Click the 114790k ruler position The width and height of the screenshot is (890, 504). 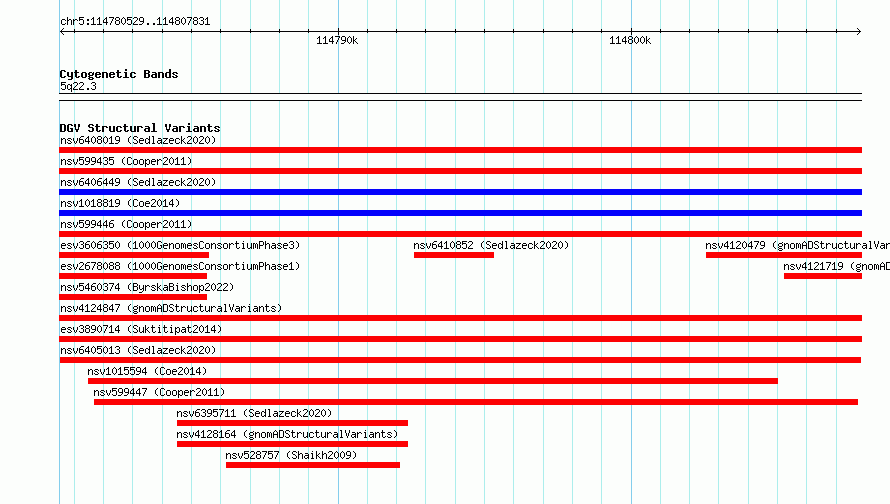pos(337,40)
